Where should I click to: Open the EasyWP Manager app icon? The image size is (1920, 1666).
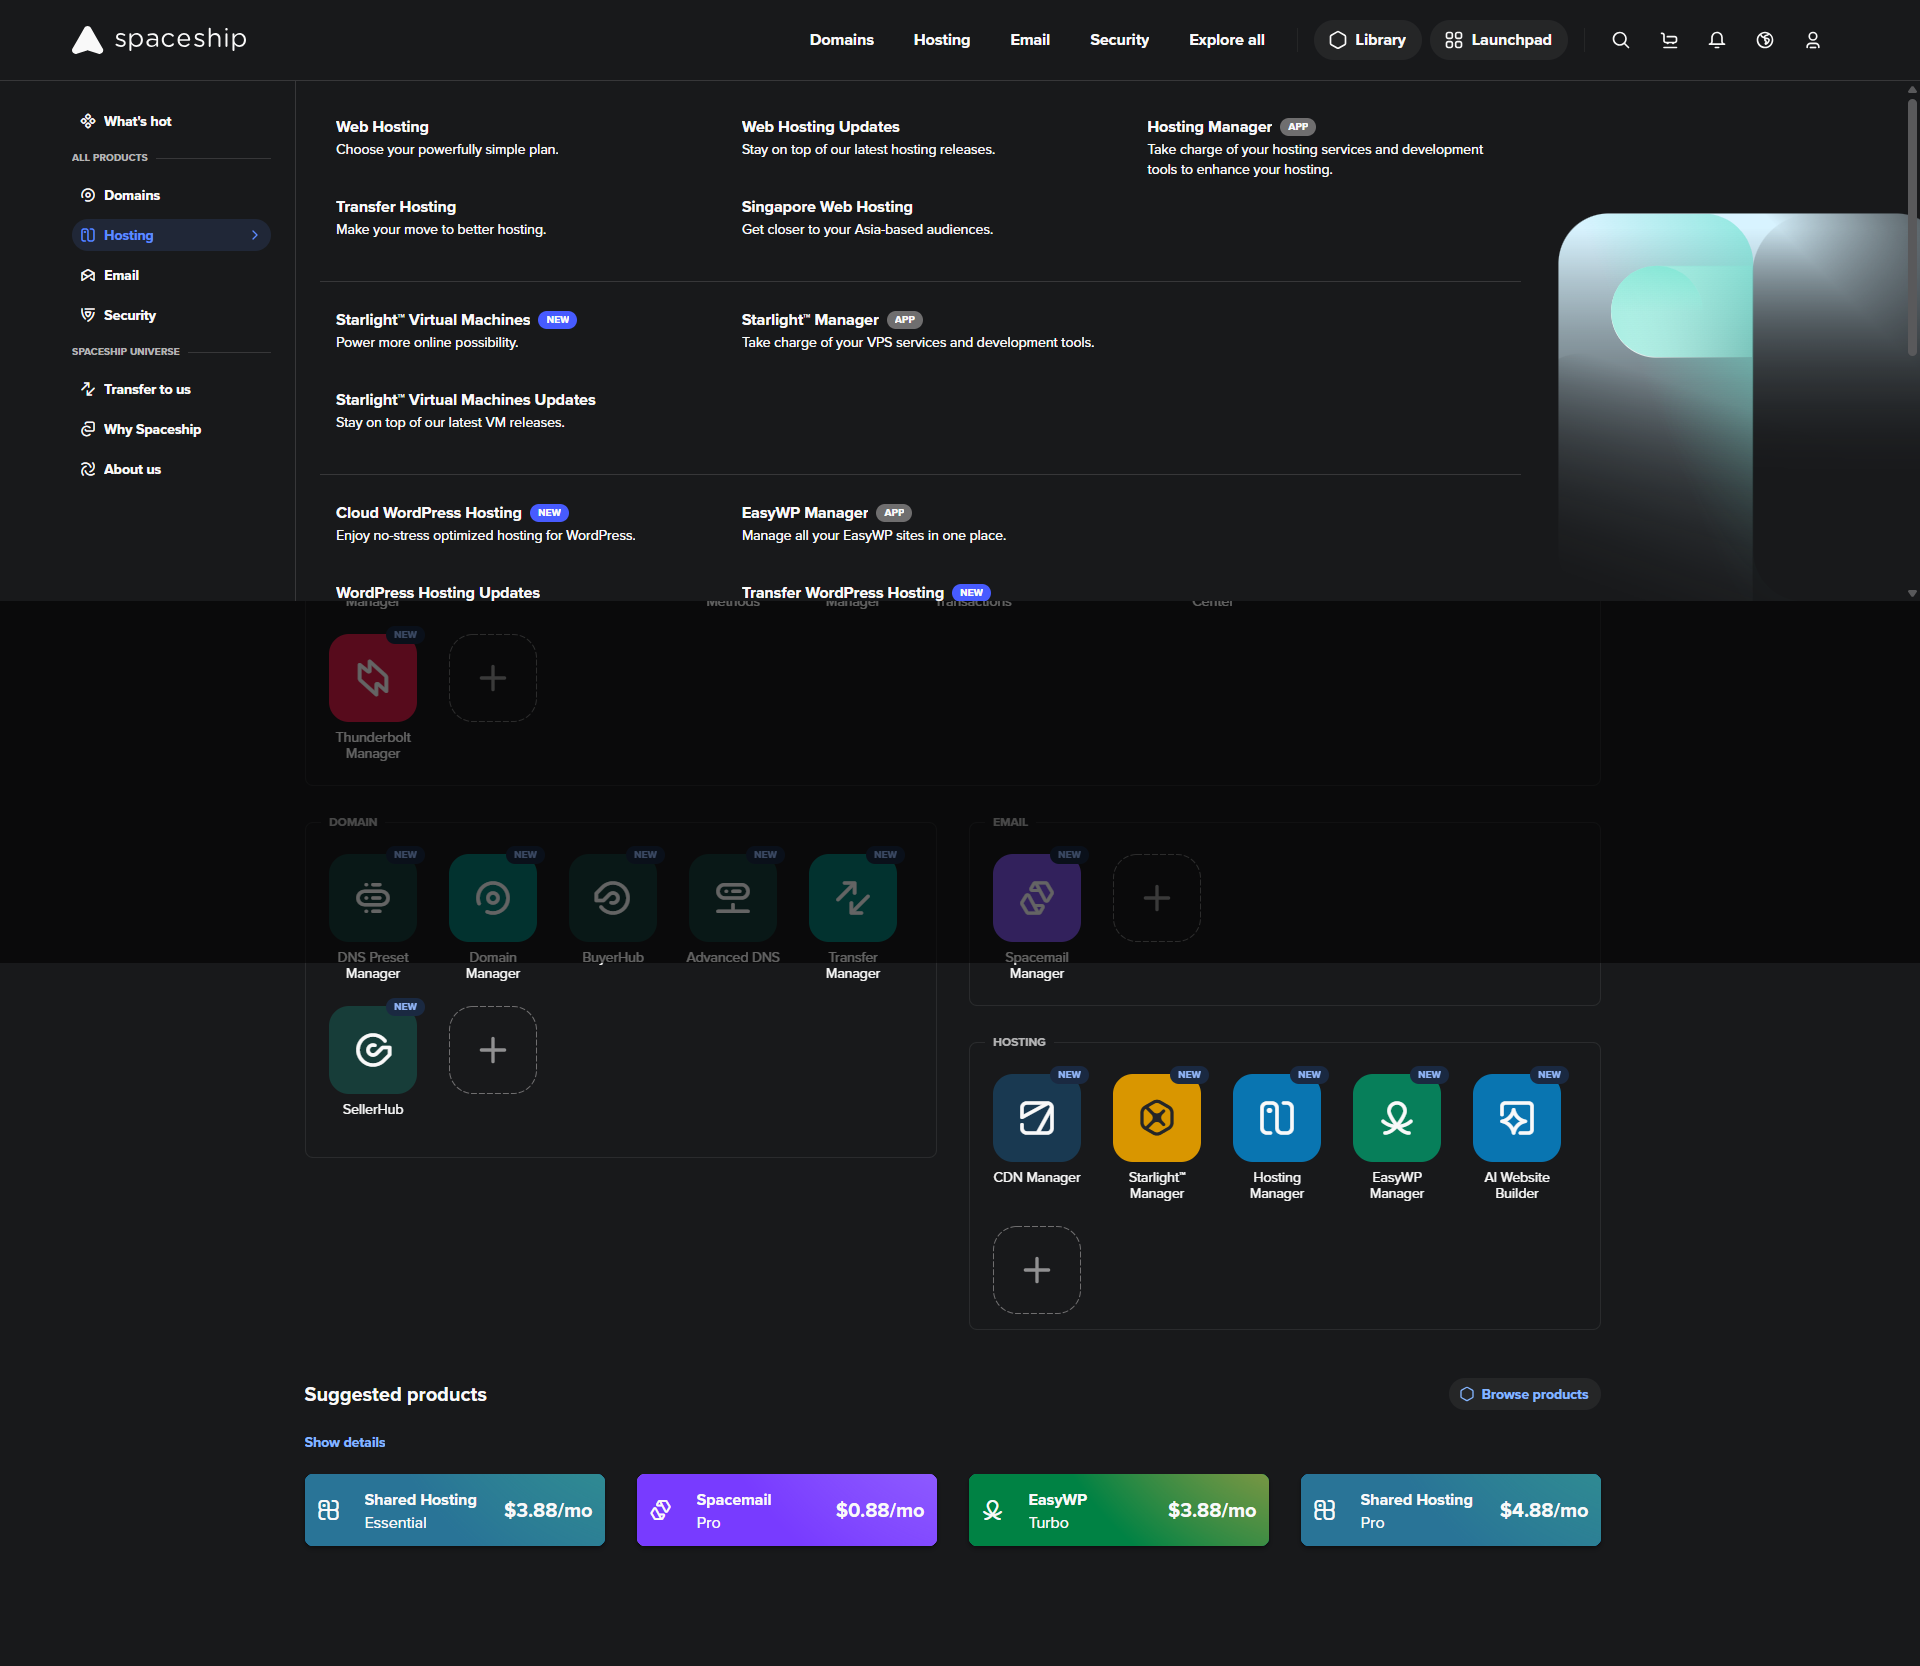coord(1396,1117)
